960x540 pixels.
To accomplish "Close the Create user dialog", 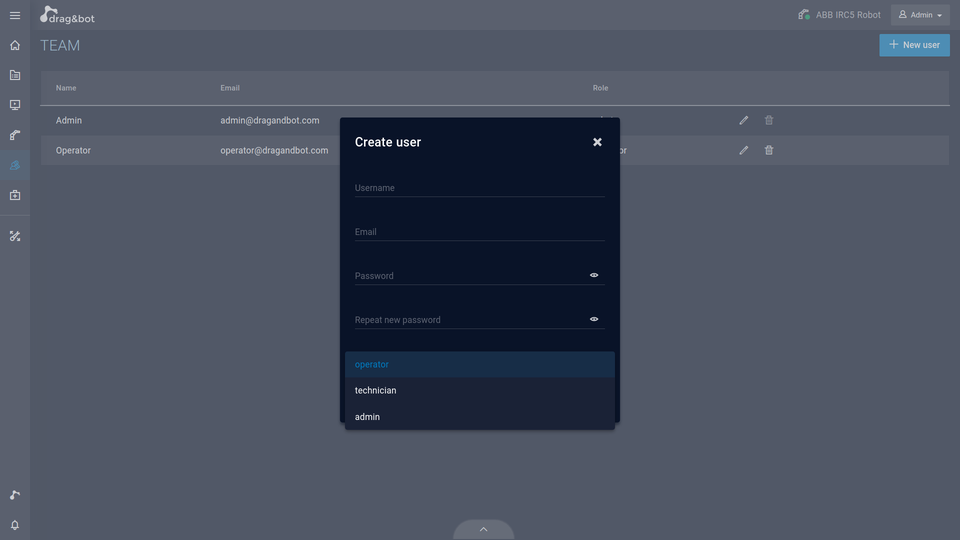I will 597,142.
